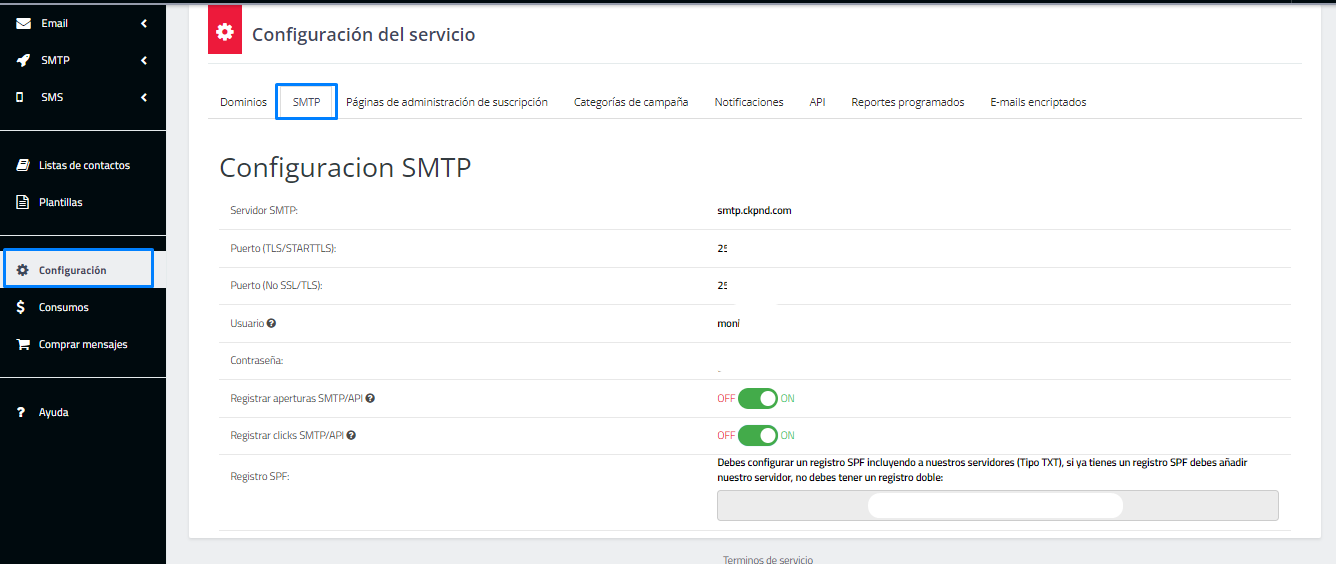Expand the SMTP sidebar menu arrow
This screenshot has height=564, width=1336.
144,60
